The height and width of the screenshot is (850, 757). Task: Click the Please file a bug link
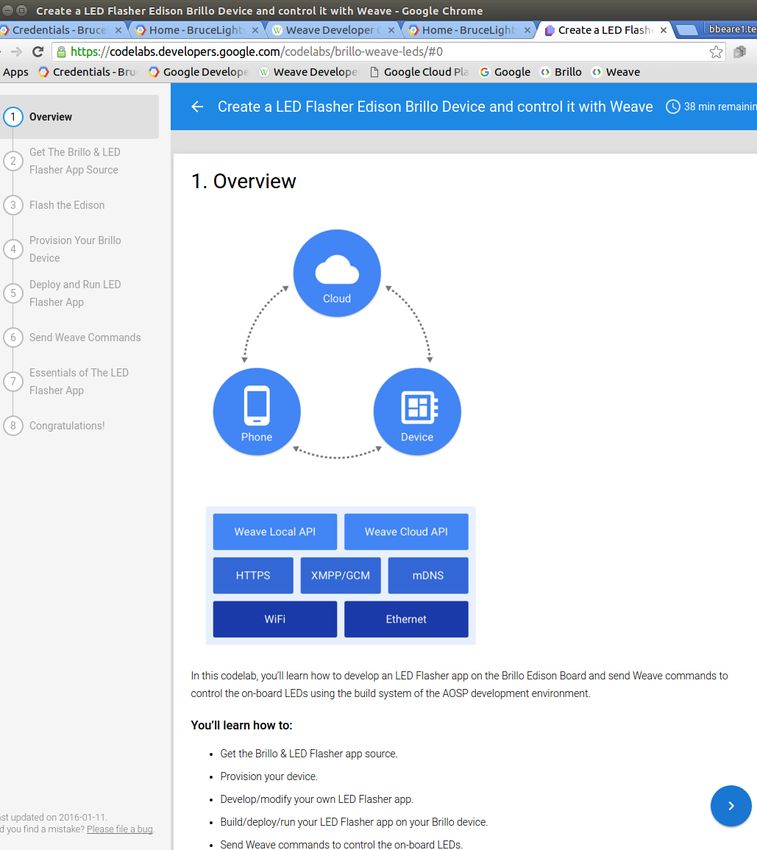tap(120, 829)
